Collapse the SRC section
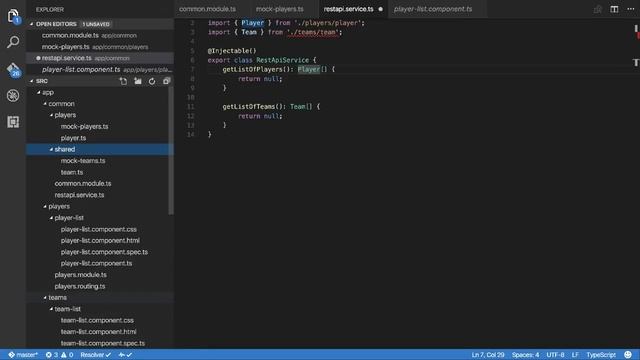This screenshot has width=640, height=360. 31,81
